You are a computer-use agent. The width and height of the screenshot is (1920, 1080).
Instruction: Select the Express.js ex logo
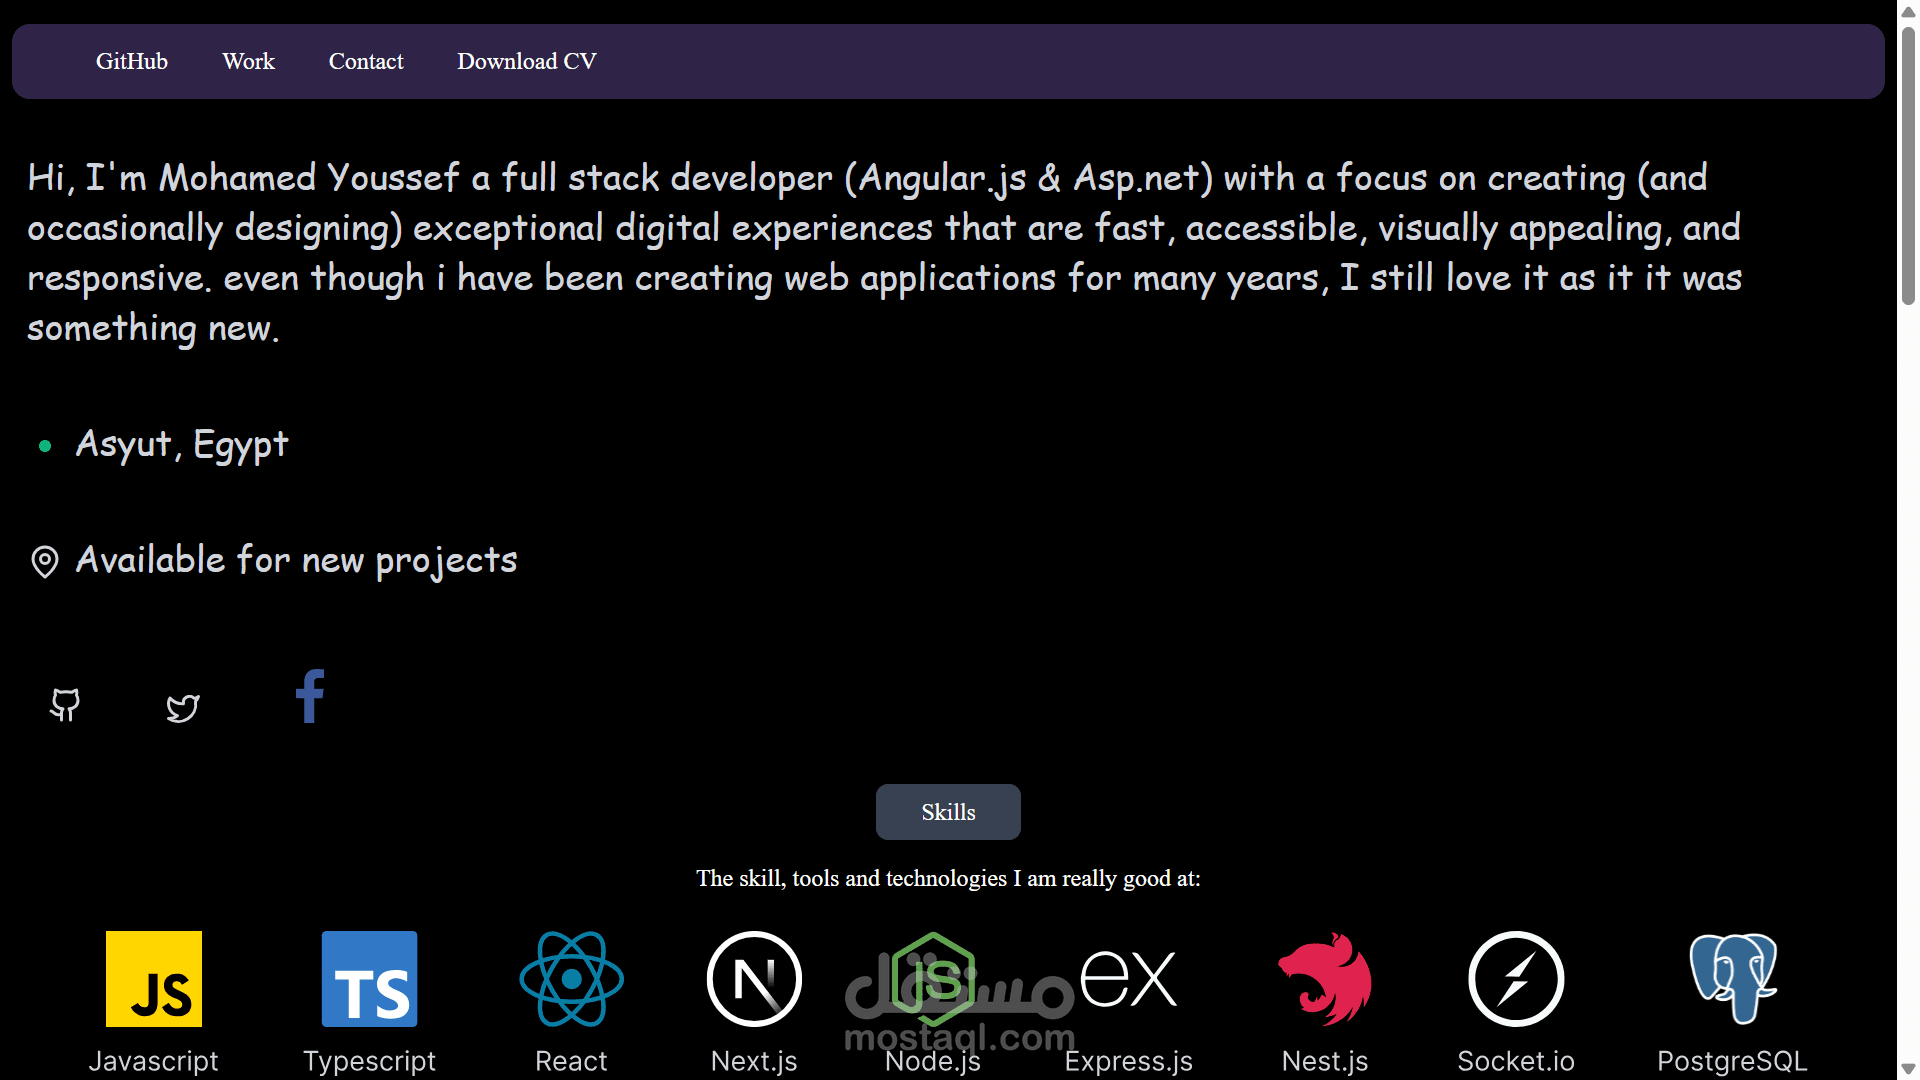pos(1128,979)
